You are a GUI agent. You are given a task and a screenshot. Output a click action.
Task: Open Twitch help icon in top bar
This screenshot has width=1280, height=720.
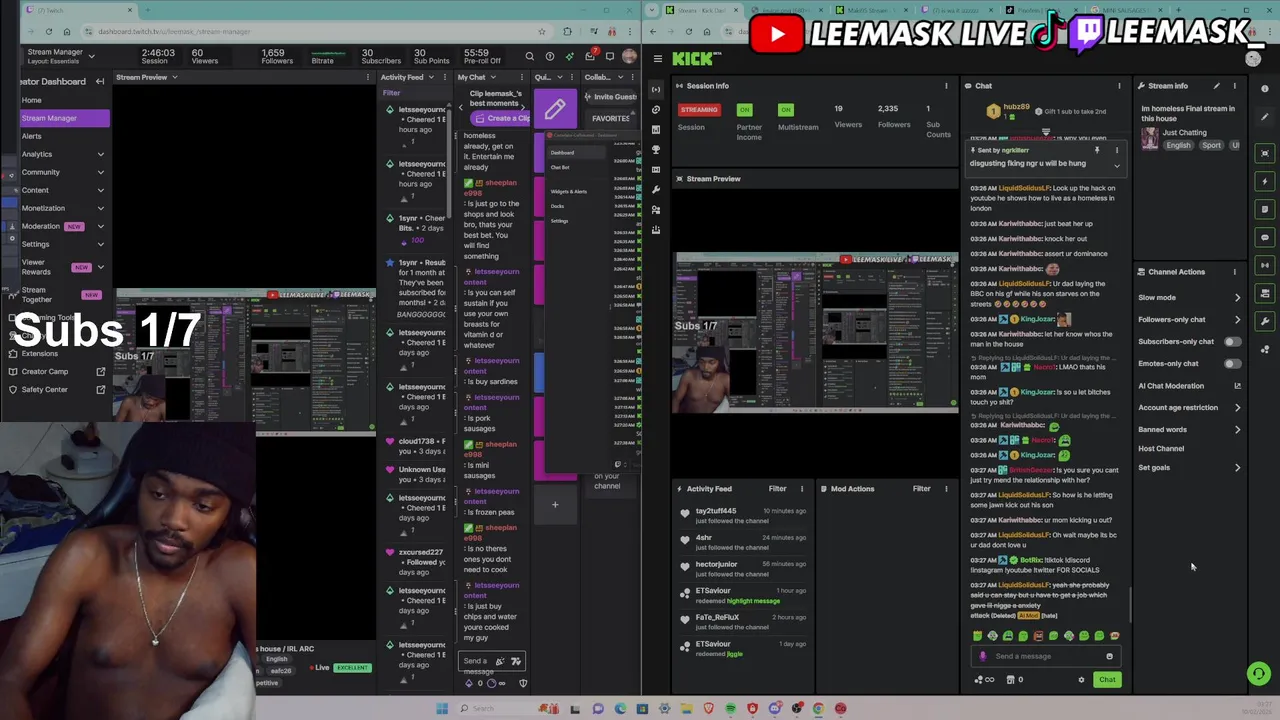click(550, 57)
